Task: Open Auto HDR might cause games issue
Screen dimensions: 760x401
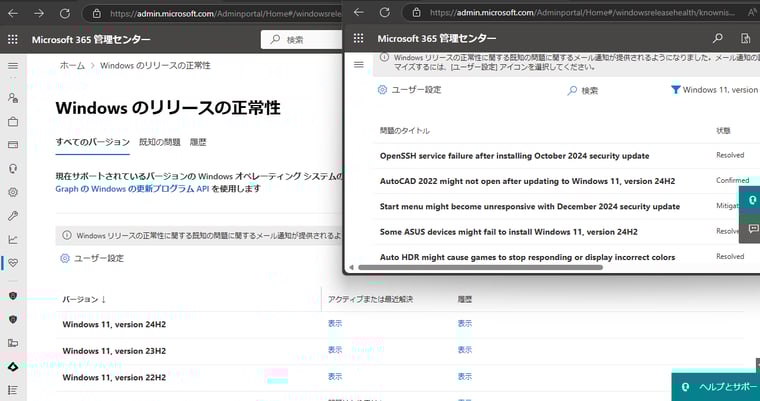Action: 527,257
